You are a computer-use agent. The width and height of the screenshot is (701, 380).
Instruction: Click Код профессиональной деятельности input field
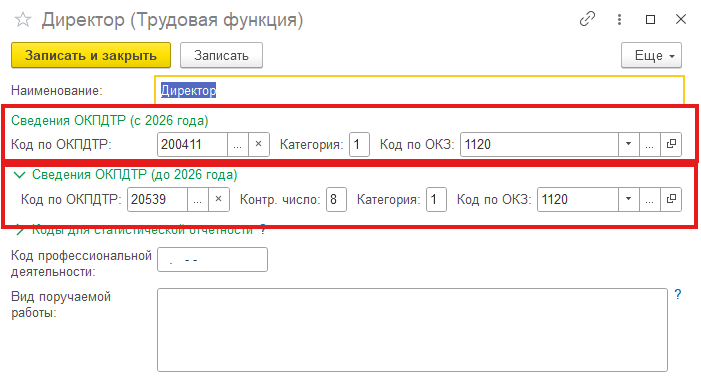[212, 259]
